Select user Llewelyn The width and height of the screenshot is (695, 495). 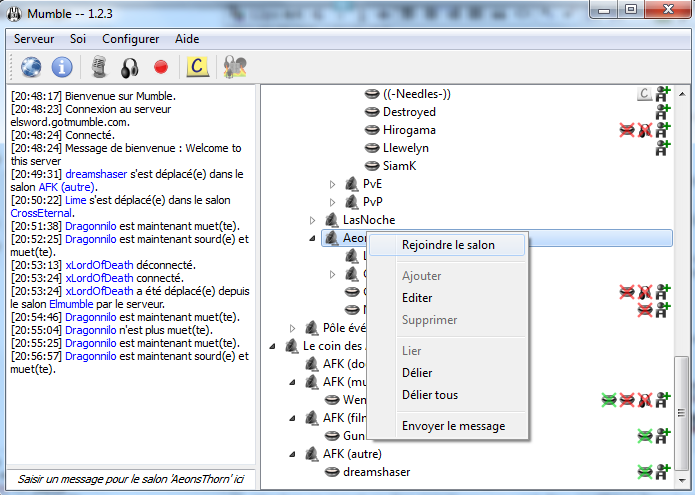(406, 148)
